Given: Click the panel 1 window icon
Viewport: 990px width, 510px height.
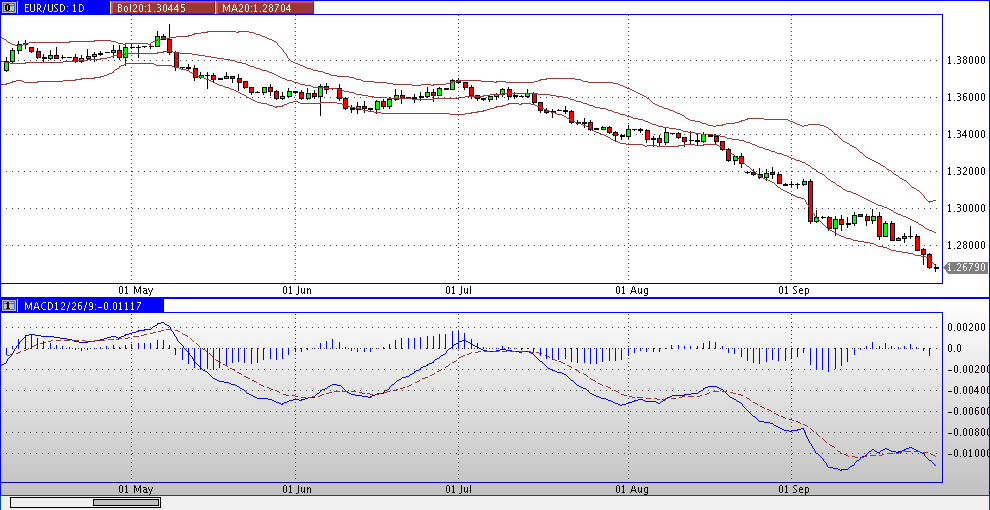Looking at the screenshot, I should (8, 305).
